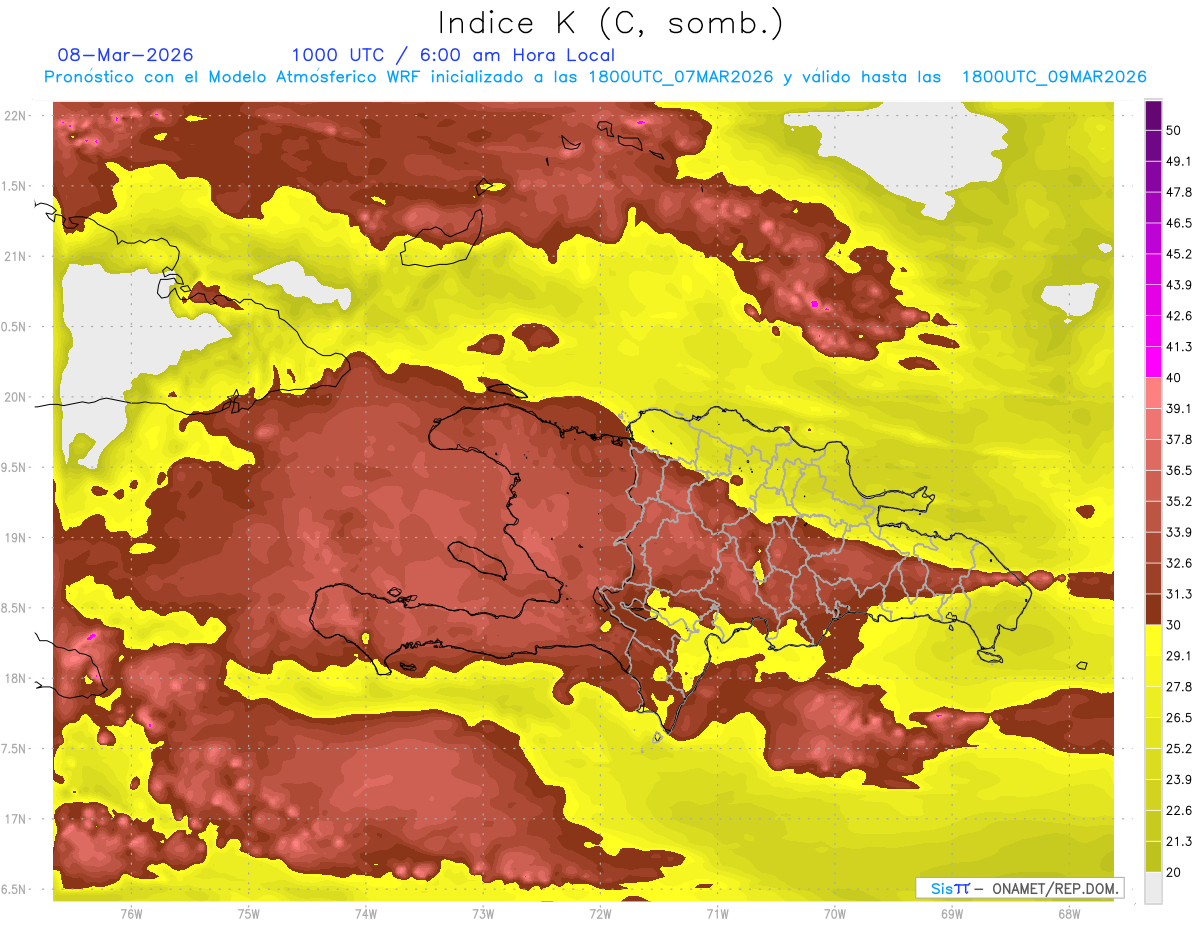Click the "23.9" colorbar label
Viewport: 1200px width, 927px height.
[x=1179, y=779]
